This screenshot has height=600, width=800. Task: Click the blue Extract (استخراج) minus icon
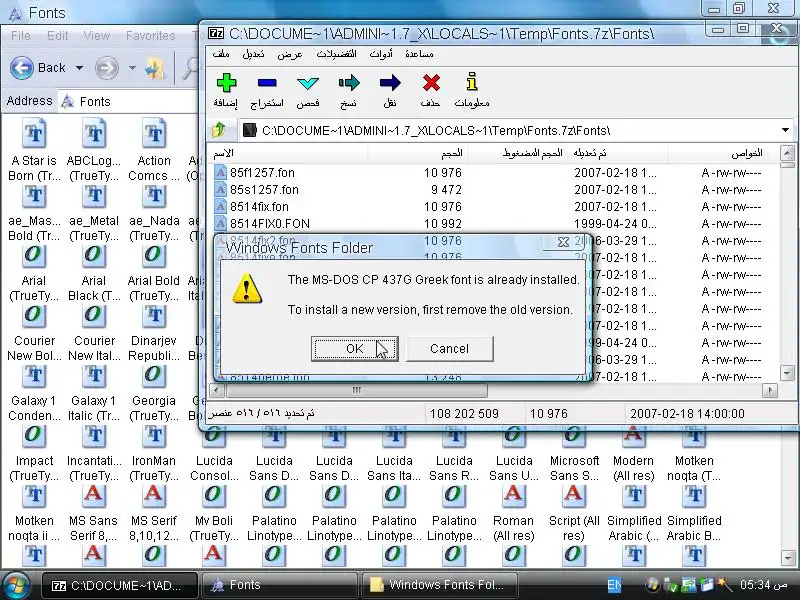[267, 83]
